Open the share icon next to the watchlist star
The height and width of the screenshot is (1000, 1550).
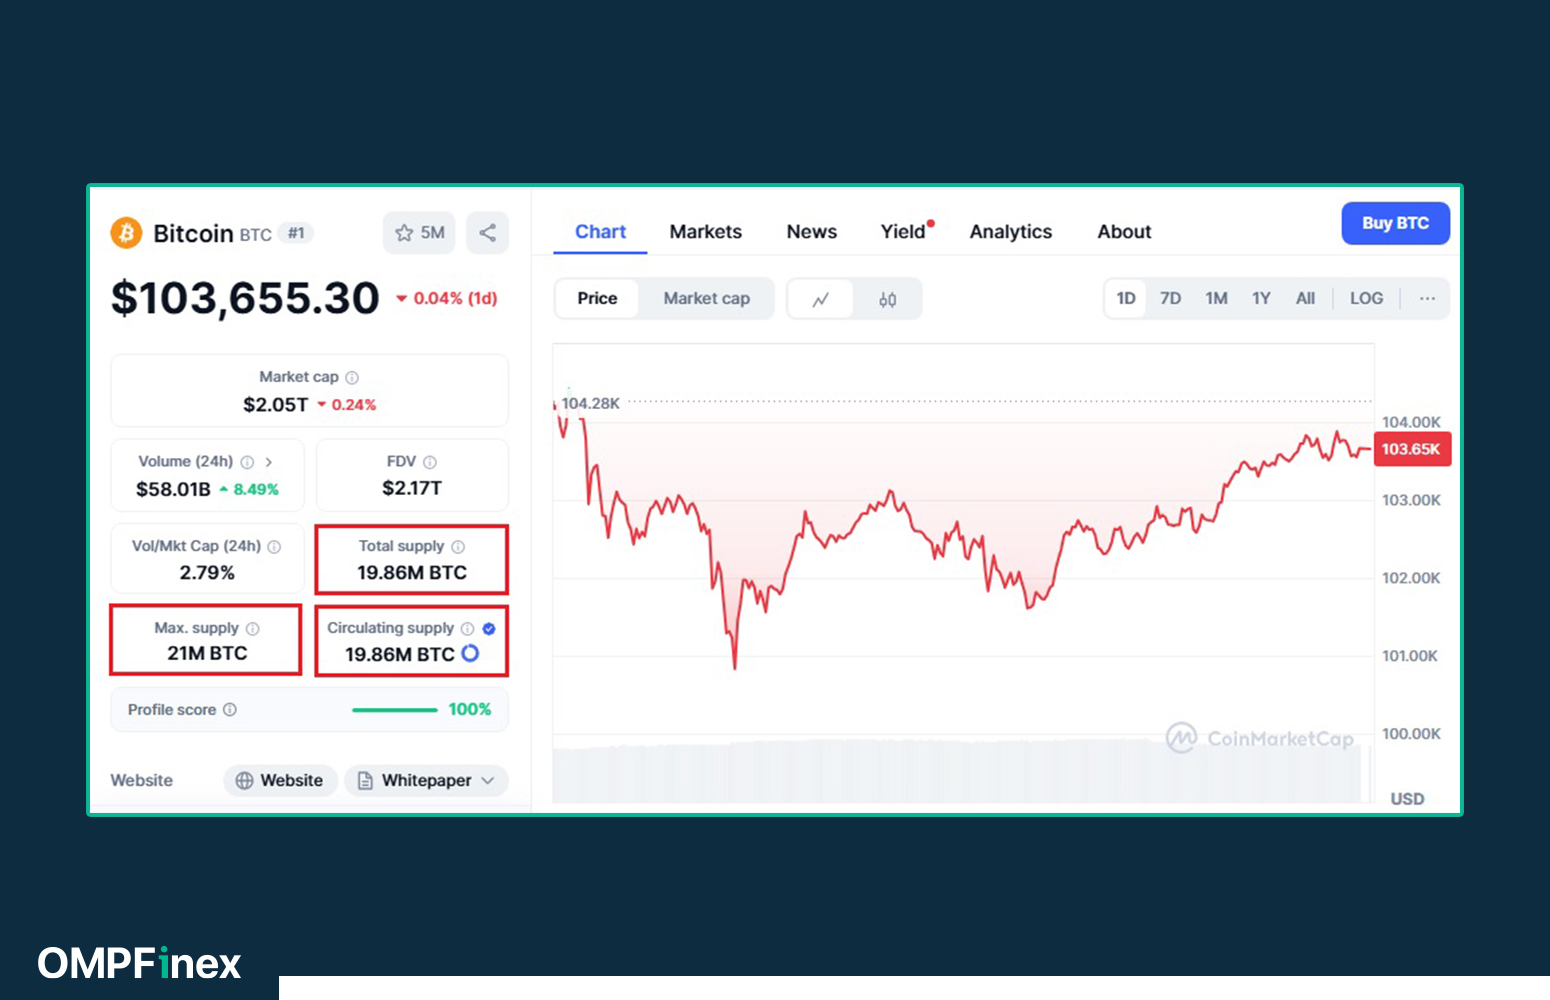(487, 232)
